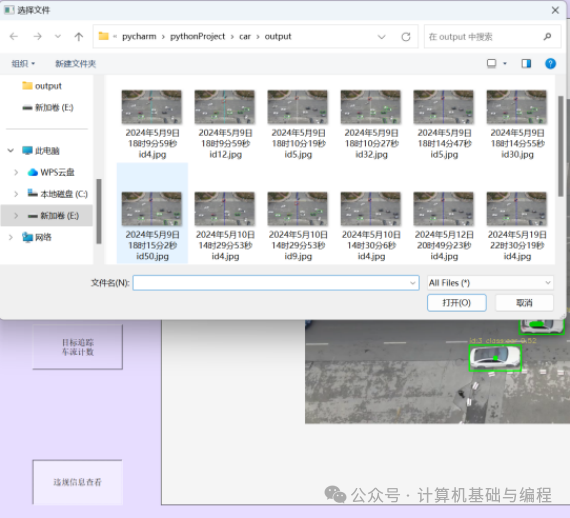Select 网络 in navigation pane
This screenshot has height=518, width=570.
(37, 237)
